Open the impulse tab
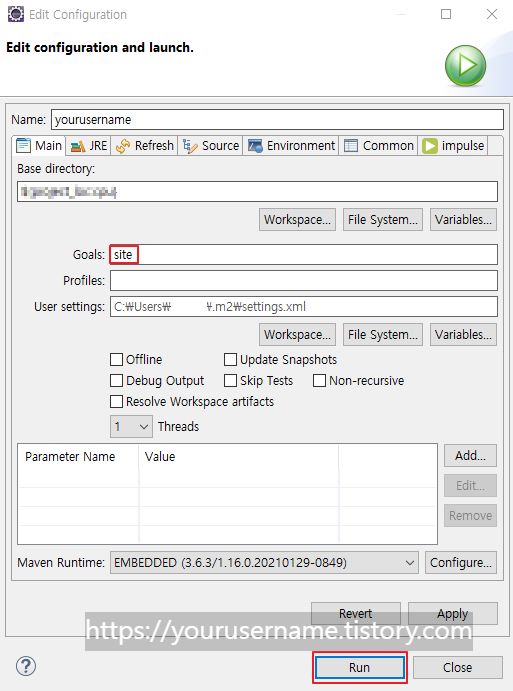513x691 pixels. pyautogui.click(x=453, y=145)
